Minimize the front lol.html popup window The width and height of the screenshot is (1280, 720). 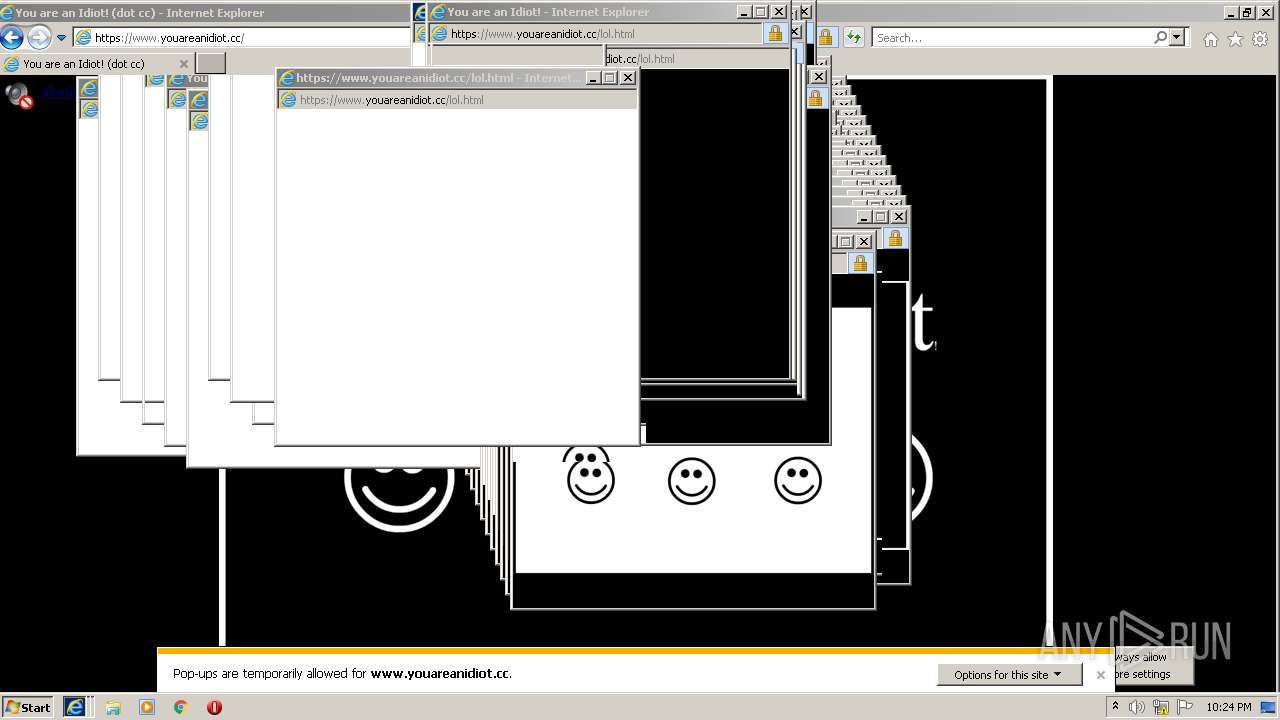[x=592, y=77]
